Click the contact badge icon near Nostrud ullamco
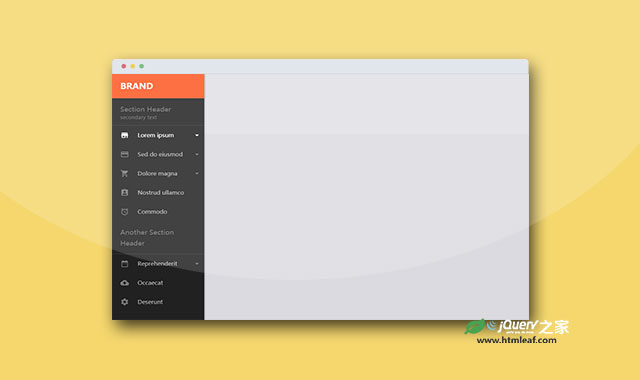 (124, 193)
